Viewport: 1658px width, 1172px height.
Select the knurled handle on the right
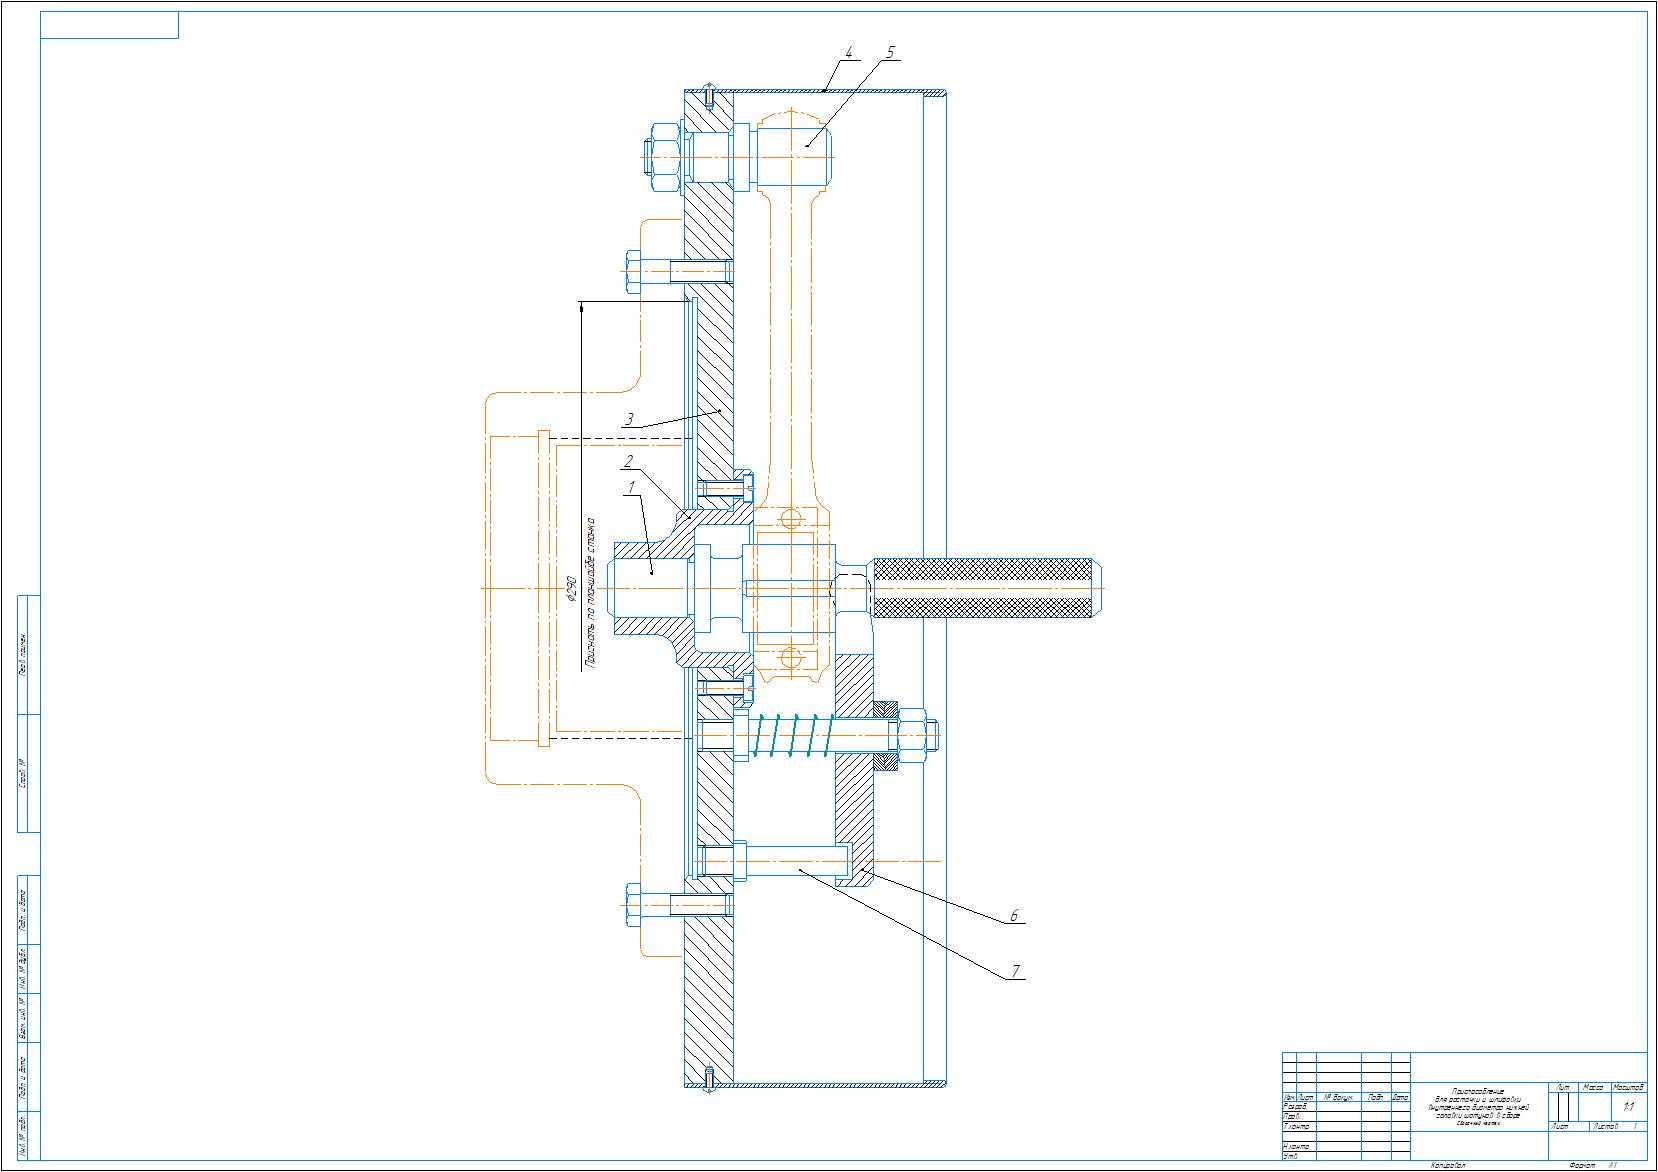pyautogui.click(x=985, y=587)
